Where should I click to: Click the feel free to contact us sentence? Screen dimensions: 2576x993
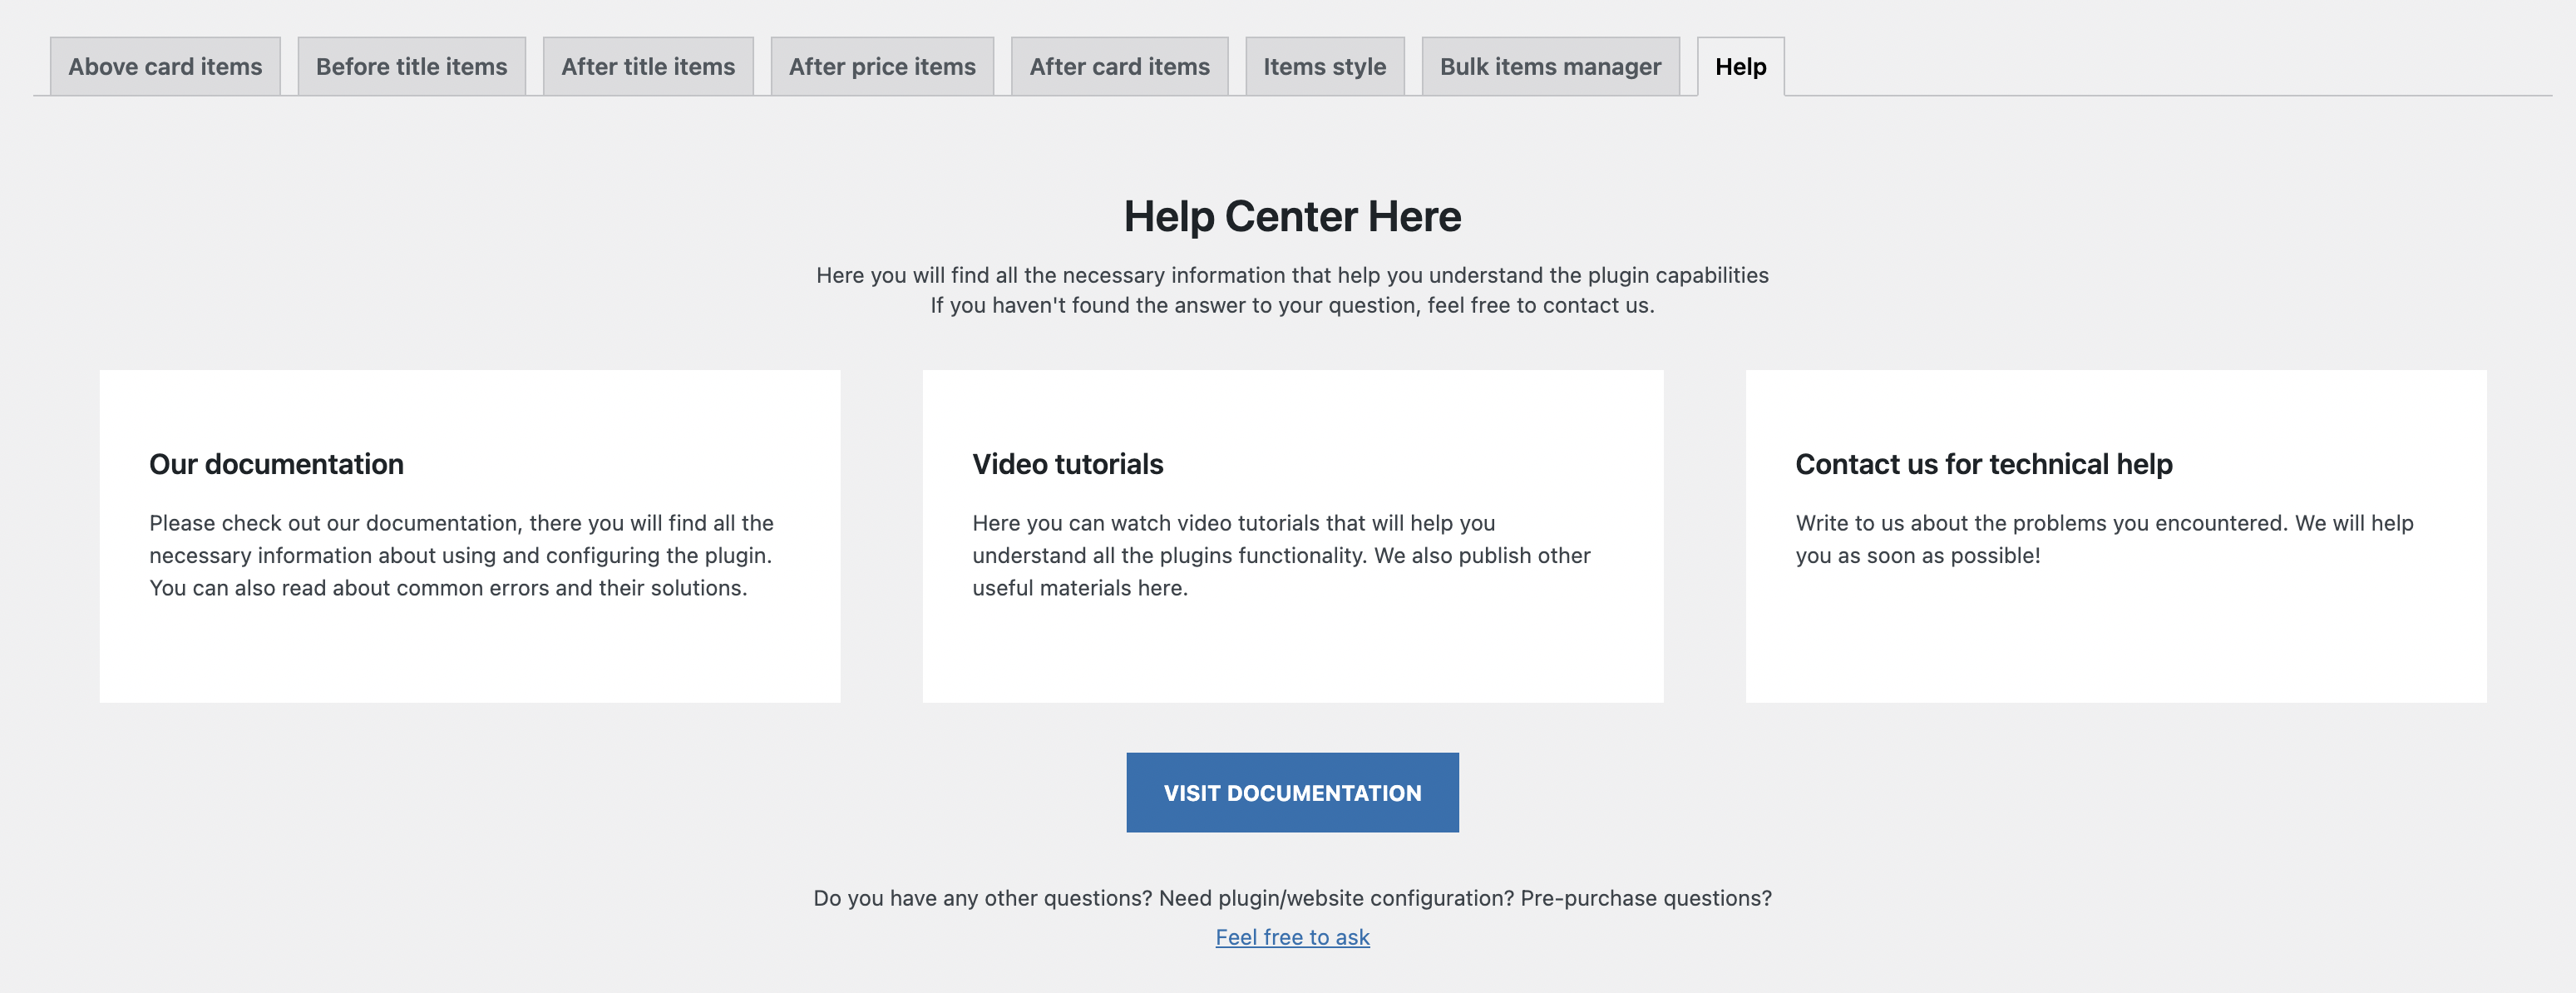click(1292, 305)
